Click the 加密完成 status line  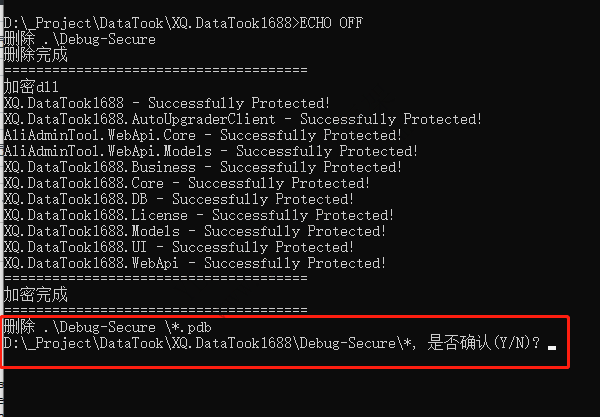point(36,295)
